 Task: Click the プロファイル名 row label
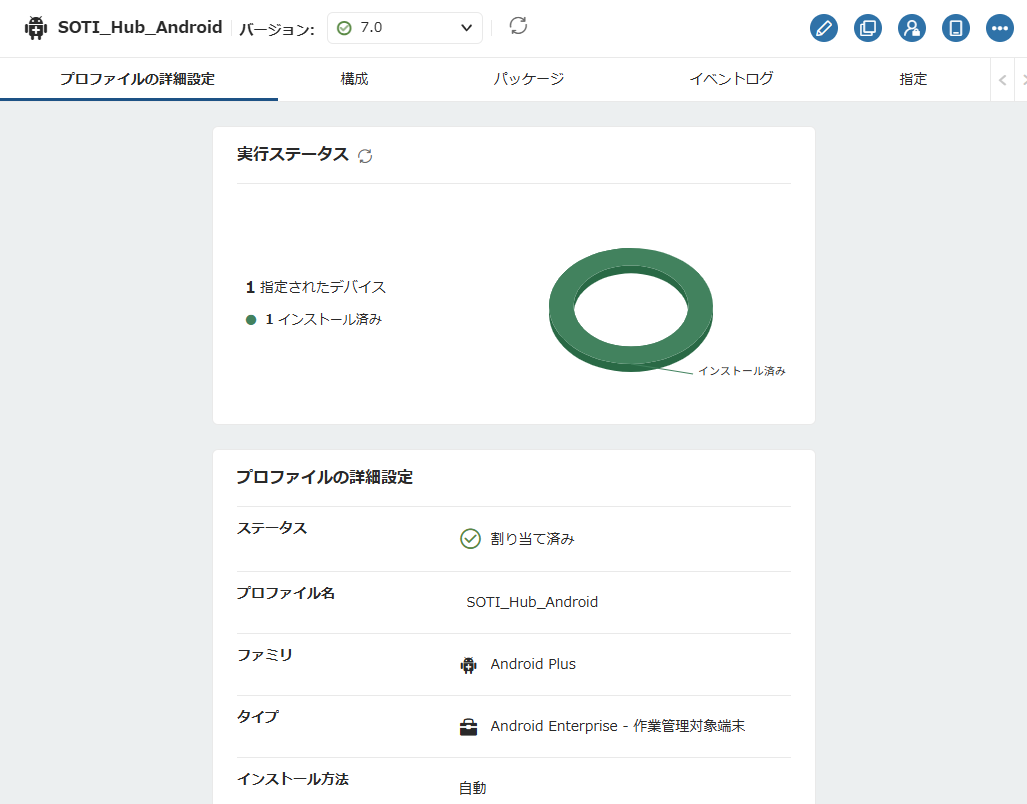coord(286,593)
